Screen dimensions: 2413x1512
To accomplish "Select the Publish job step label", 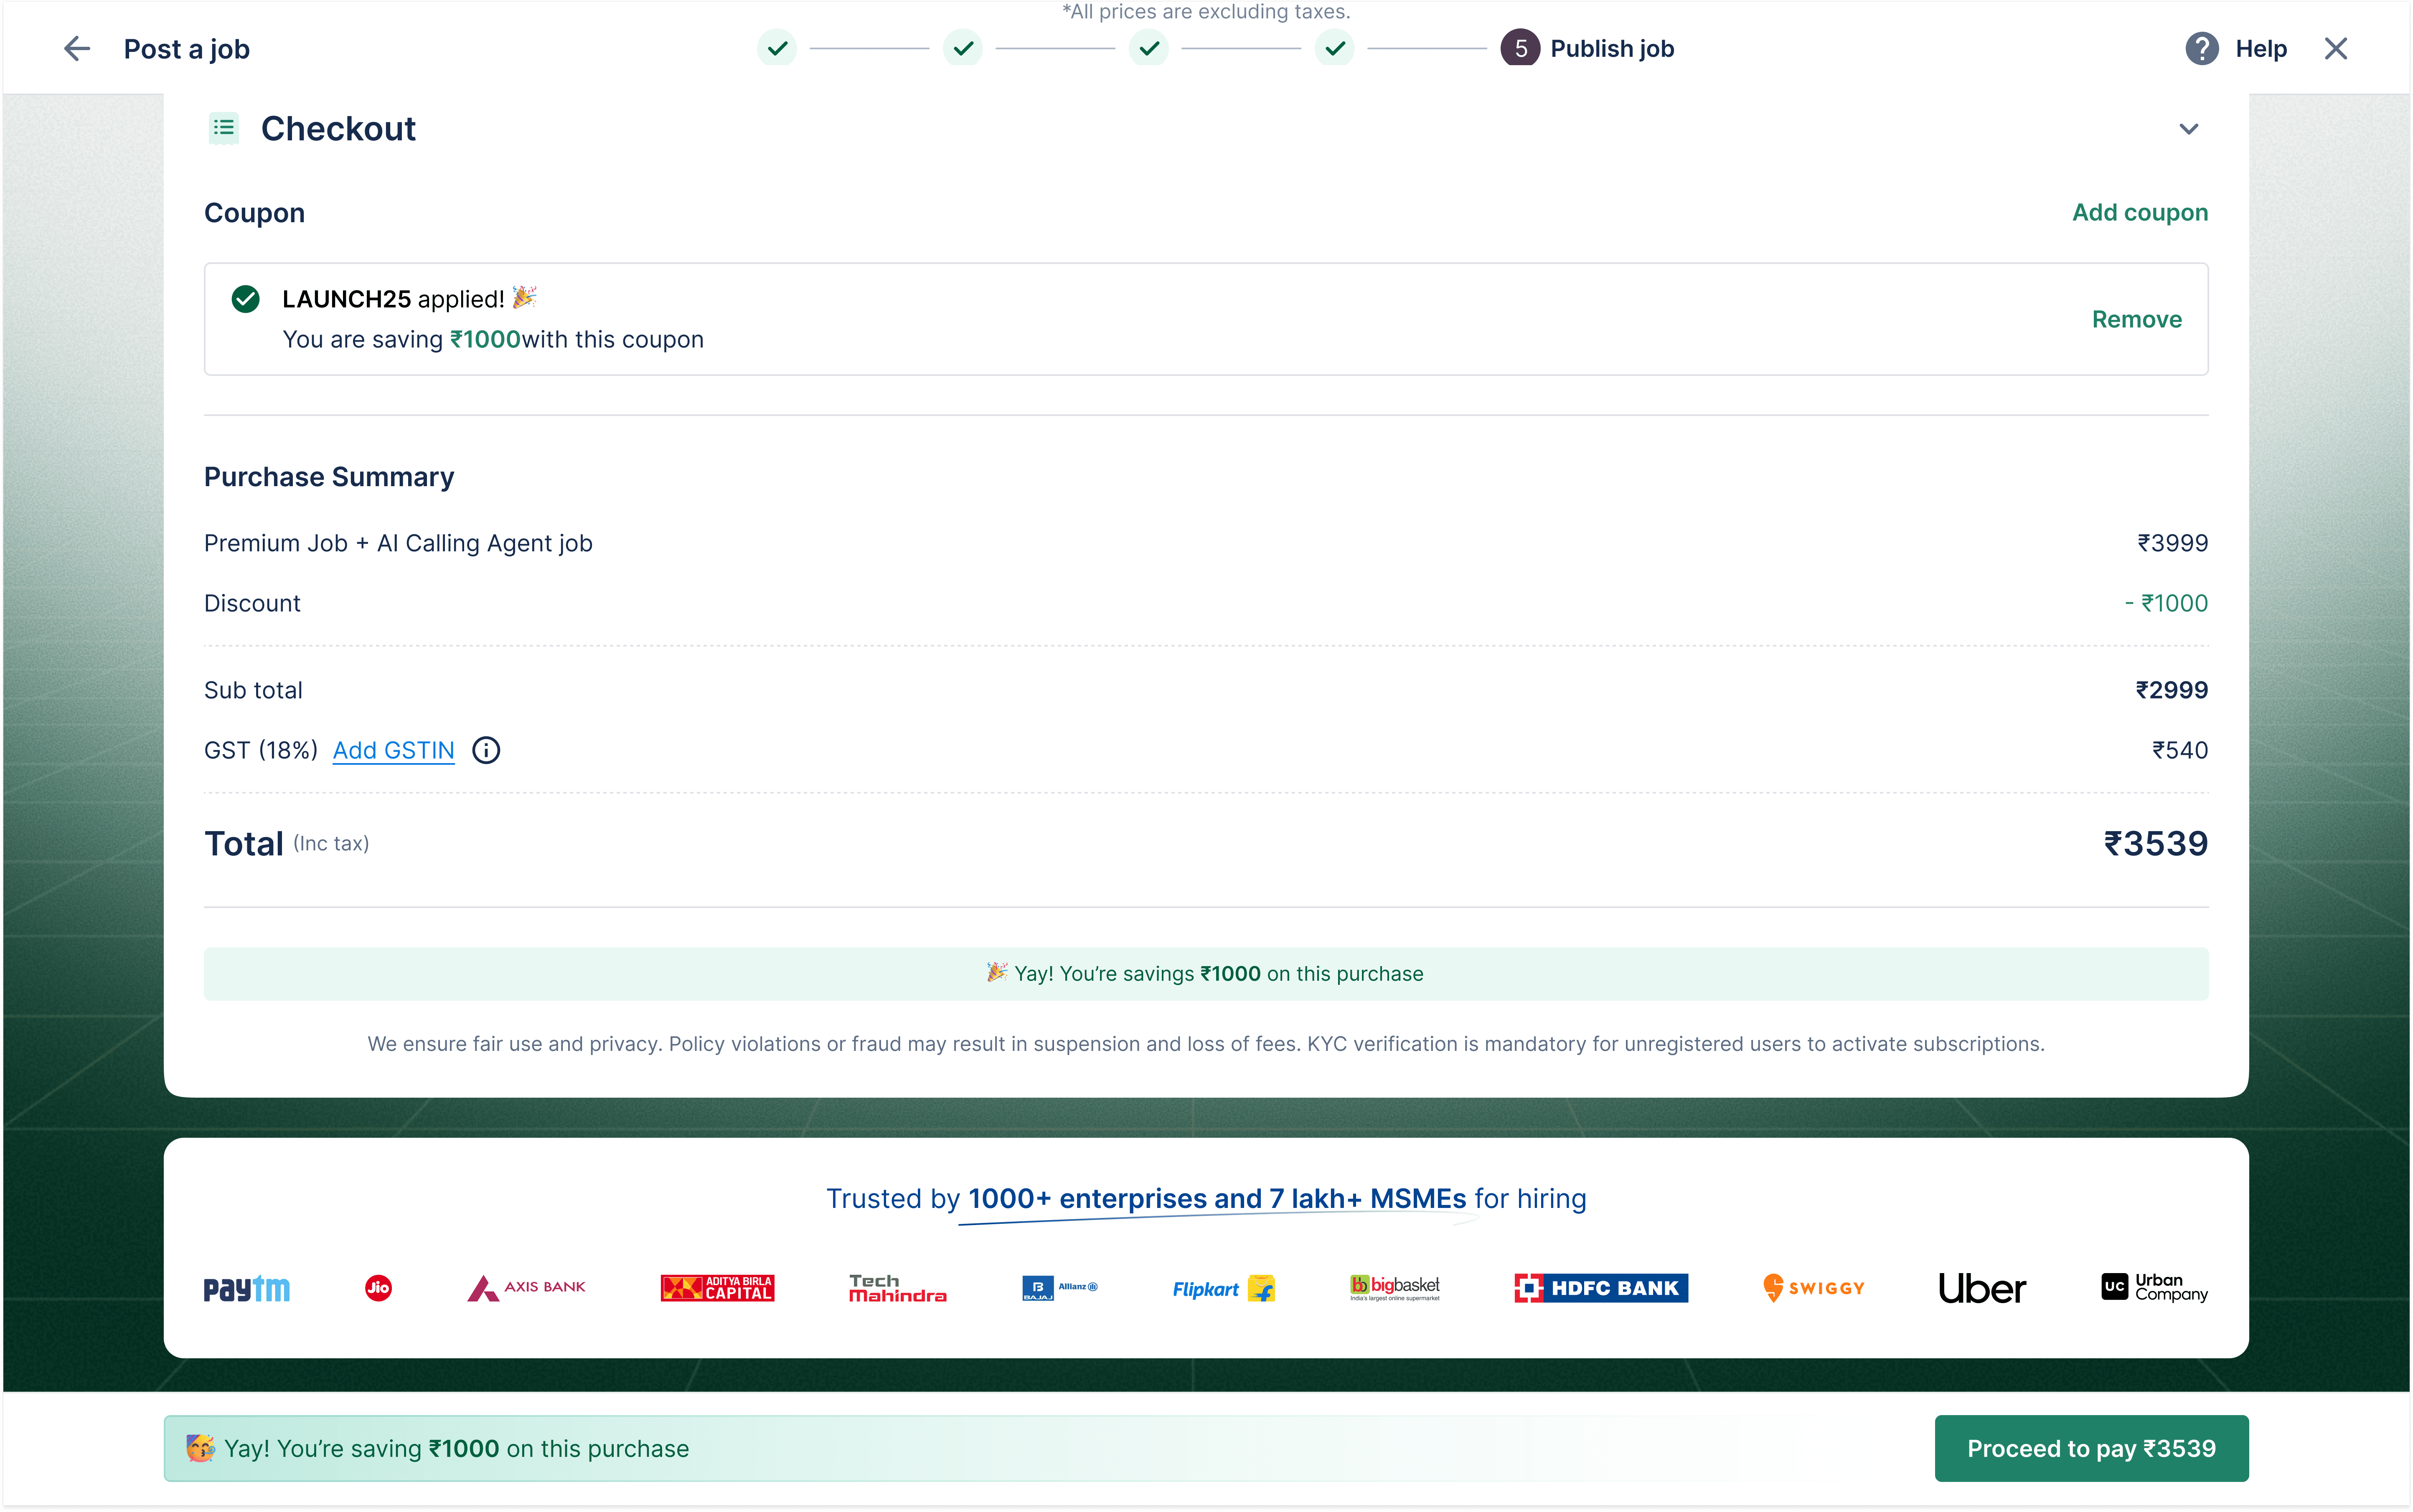I will [x=1612, y=48].
